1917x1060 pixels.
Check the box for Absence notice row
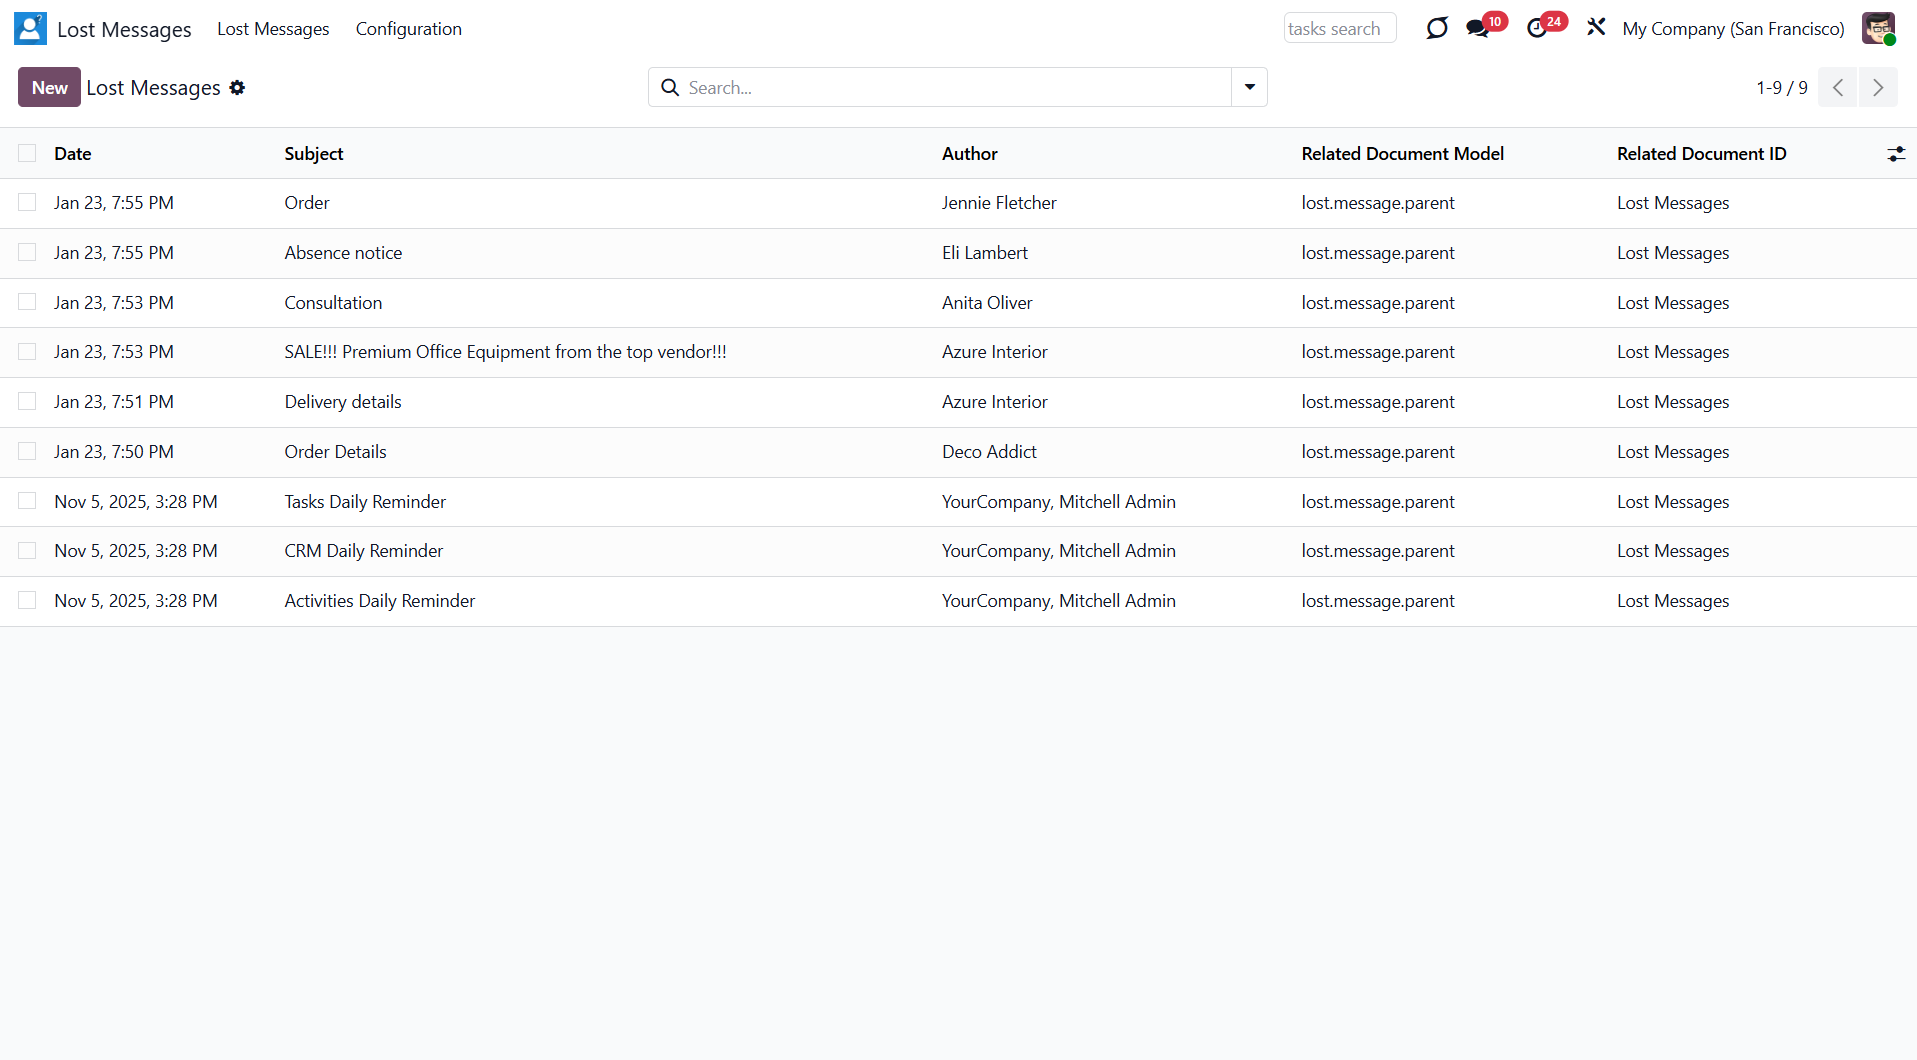pyautogui.click(x=27, y=253)
